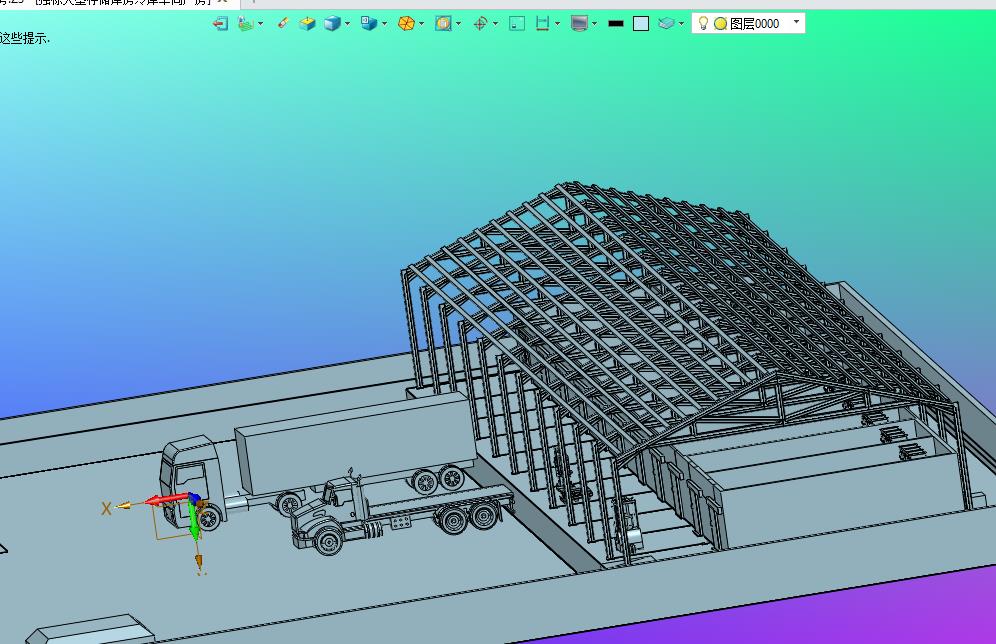Expand the crosshair target dropdown arrow
Image resolution: width=996 pixels, height=644 pixels.
click(x=495, y=24)
